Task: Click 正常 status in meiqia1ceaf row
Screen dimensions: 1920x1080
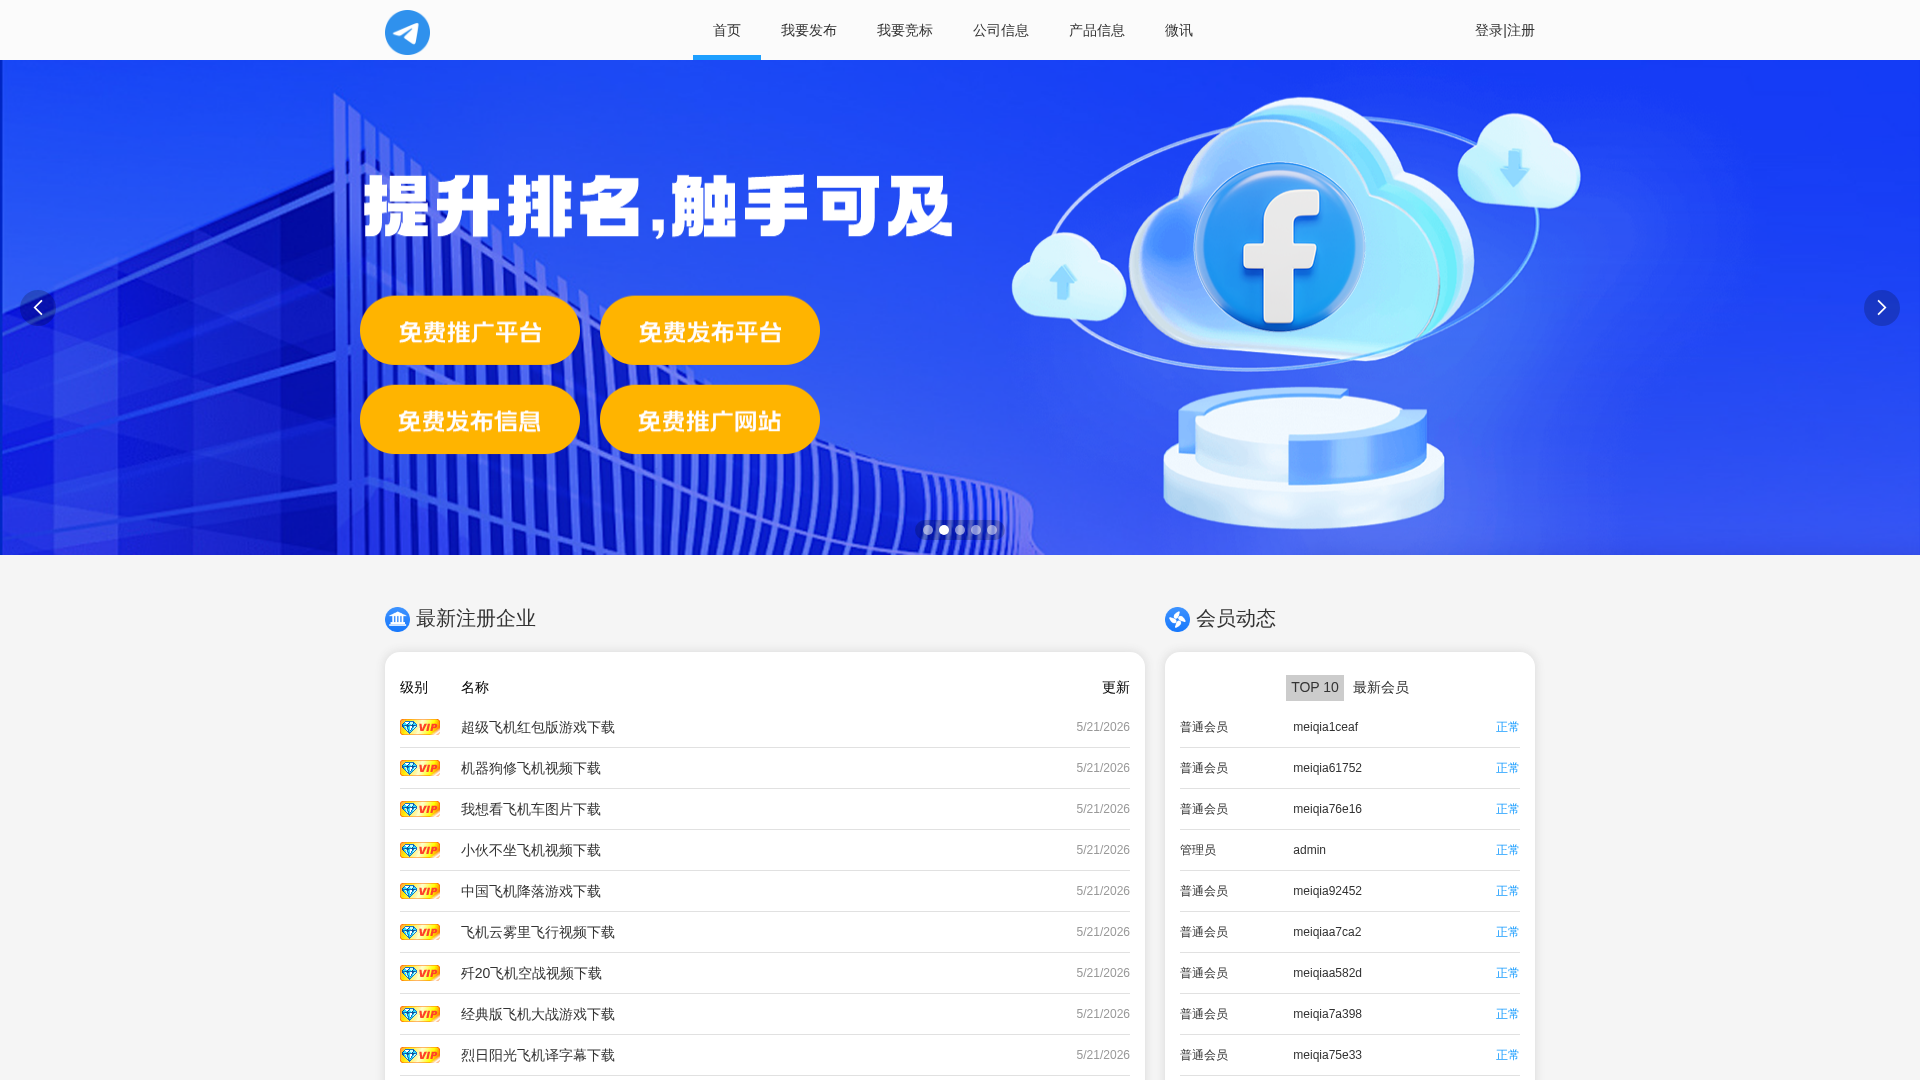Action: click(1507, 727)
